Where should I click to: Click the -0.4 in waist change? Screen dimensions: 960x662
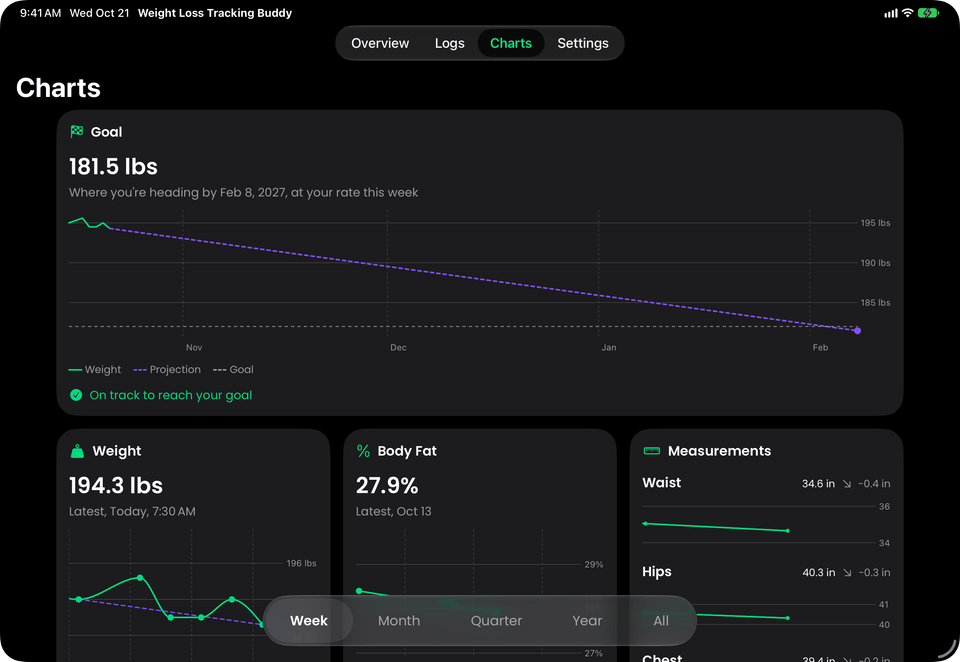click(x=874, y=484)
